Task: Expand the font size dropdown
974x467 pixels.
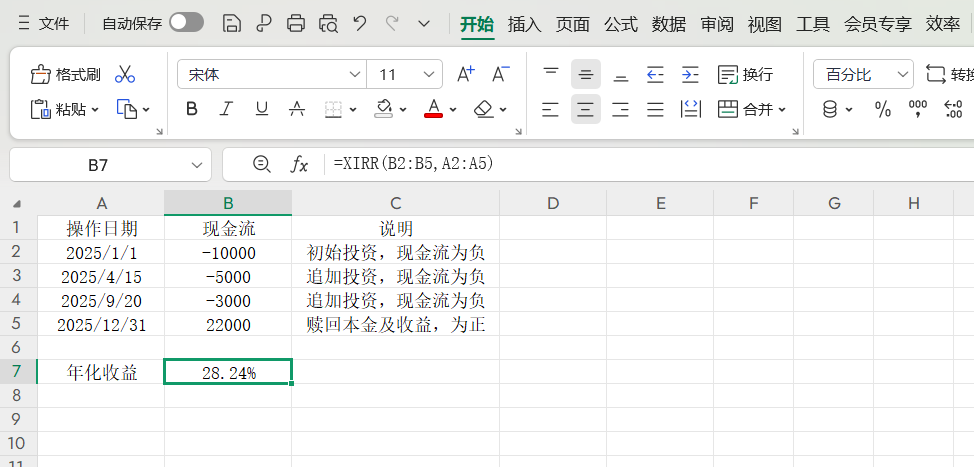Action: pyautogui.click(x=430, y=75)
